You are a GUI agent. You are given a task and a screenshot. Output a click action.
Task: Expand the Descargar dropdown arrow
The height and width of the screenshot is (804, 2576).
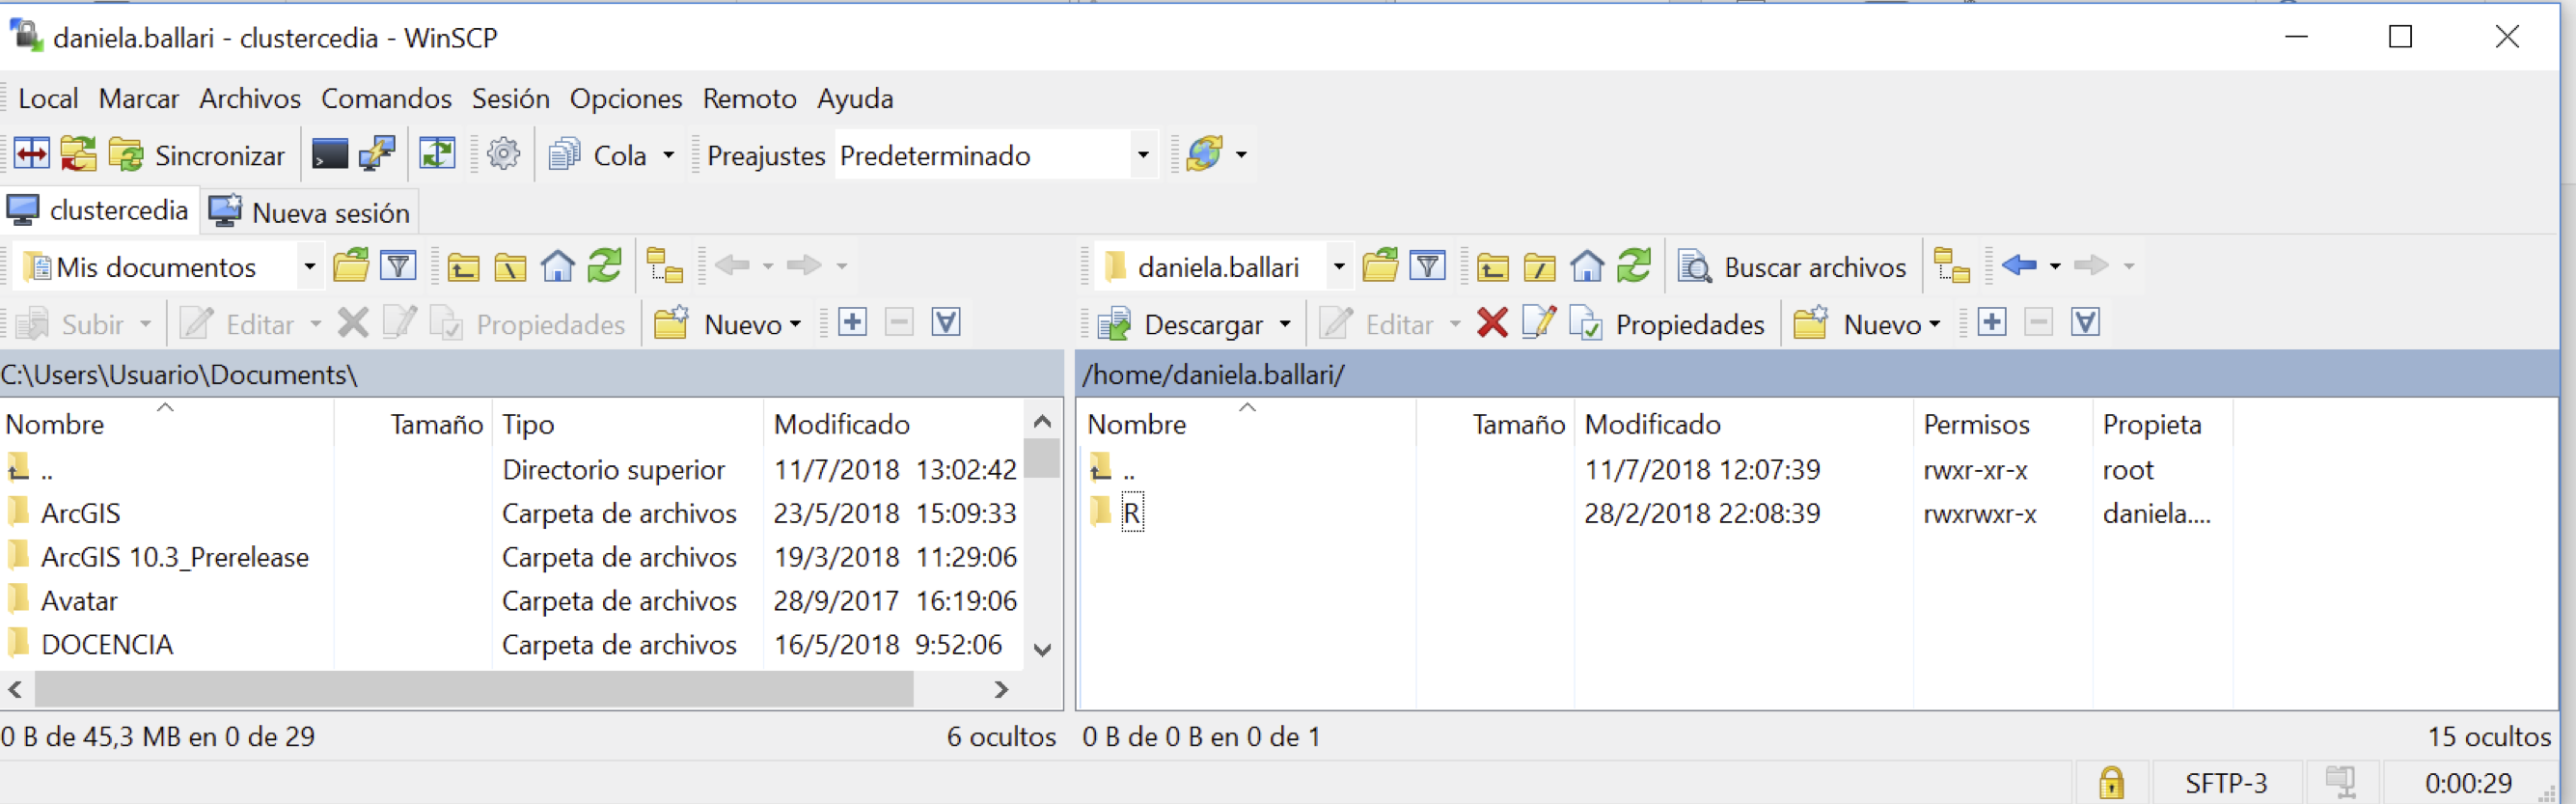click(x=1285, y=324)
